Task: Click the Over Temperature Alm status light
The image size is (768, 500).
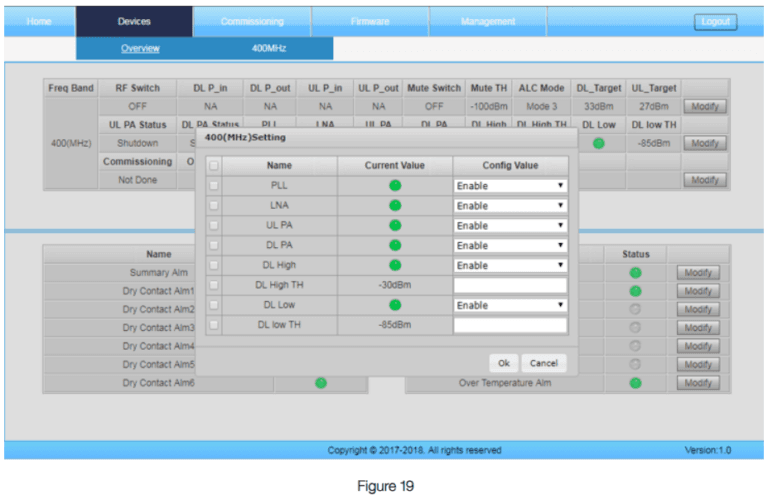Action: [635, 382]
